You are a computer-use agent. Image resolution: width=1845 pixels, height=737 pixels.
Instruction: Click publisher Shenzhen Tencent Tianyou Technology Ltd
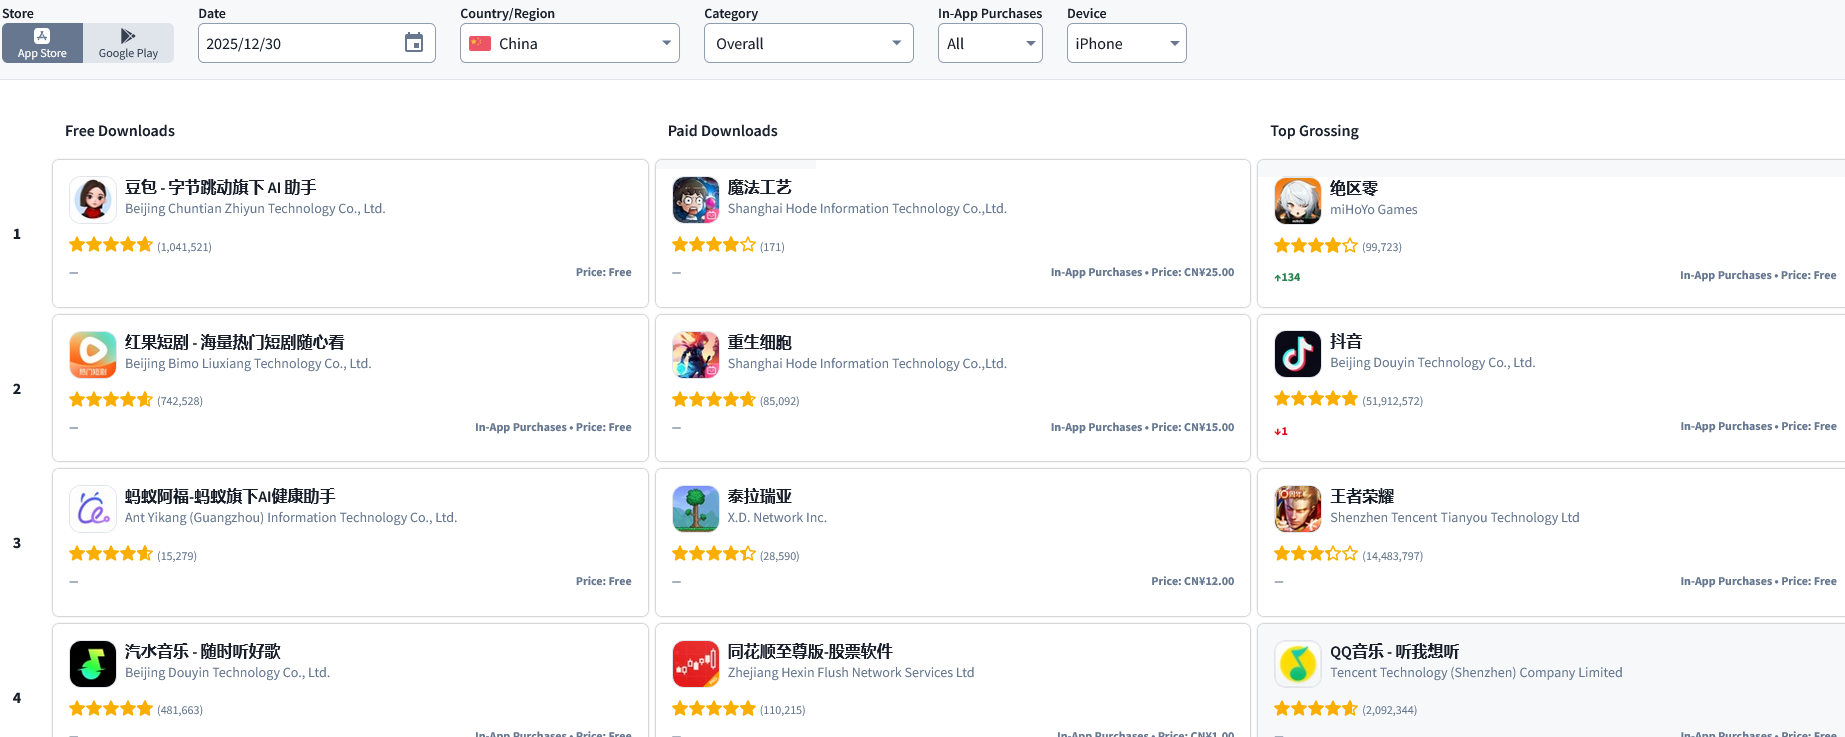1455,518
